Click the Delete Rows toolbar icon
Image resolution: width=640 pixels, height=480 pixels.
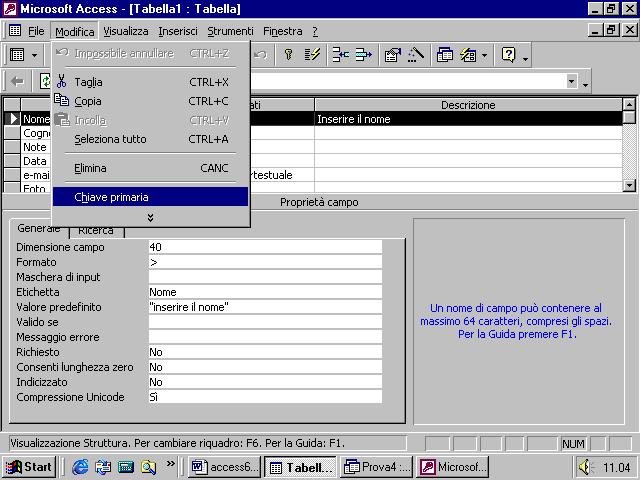pyautogui.click(x=363, y=55)
